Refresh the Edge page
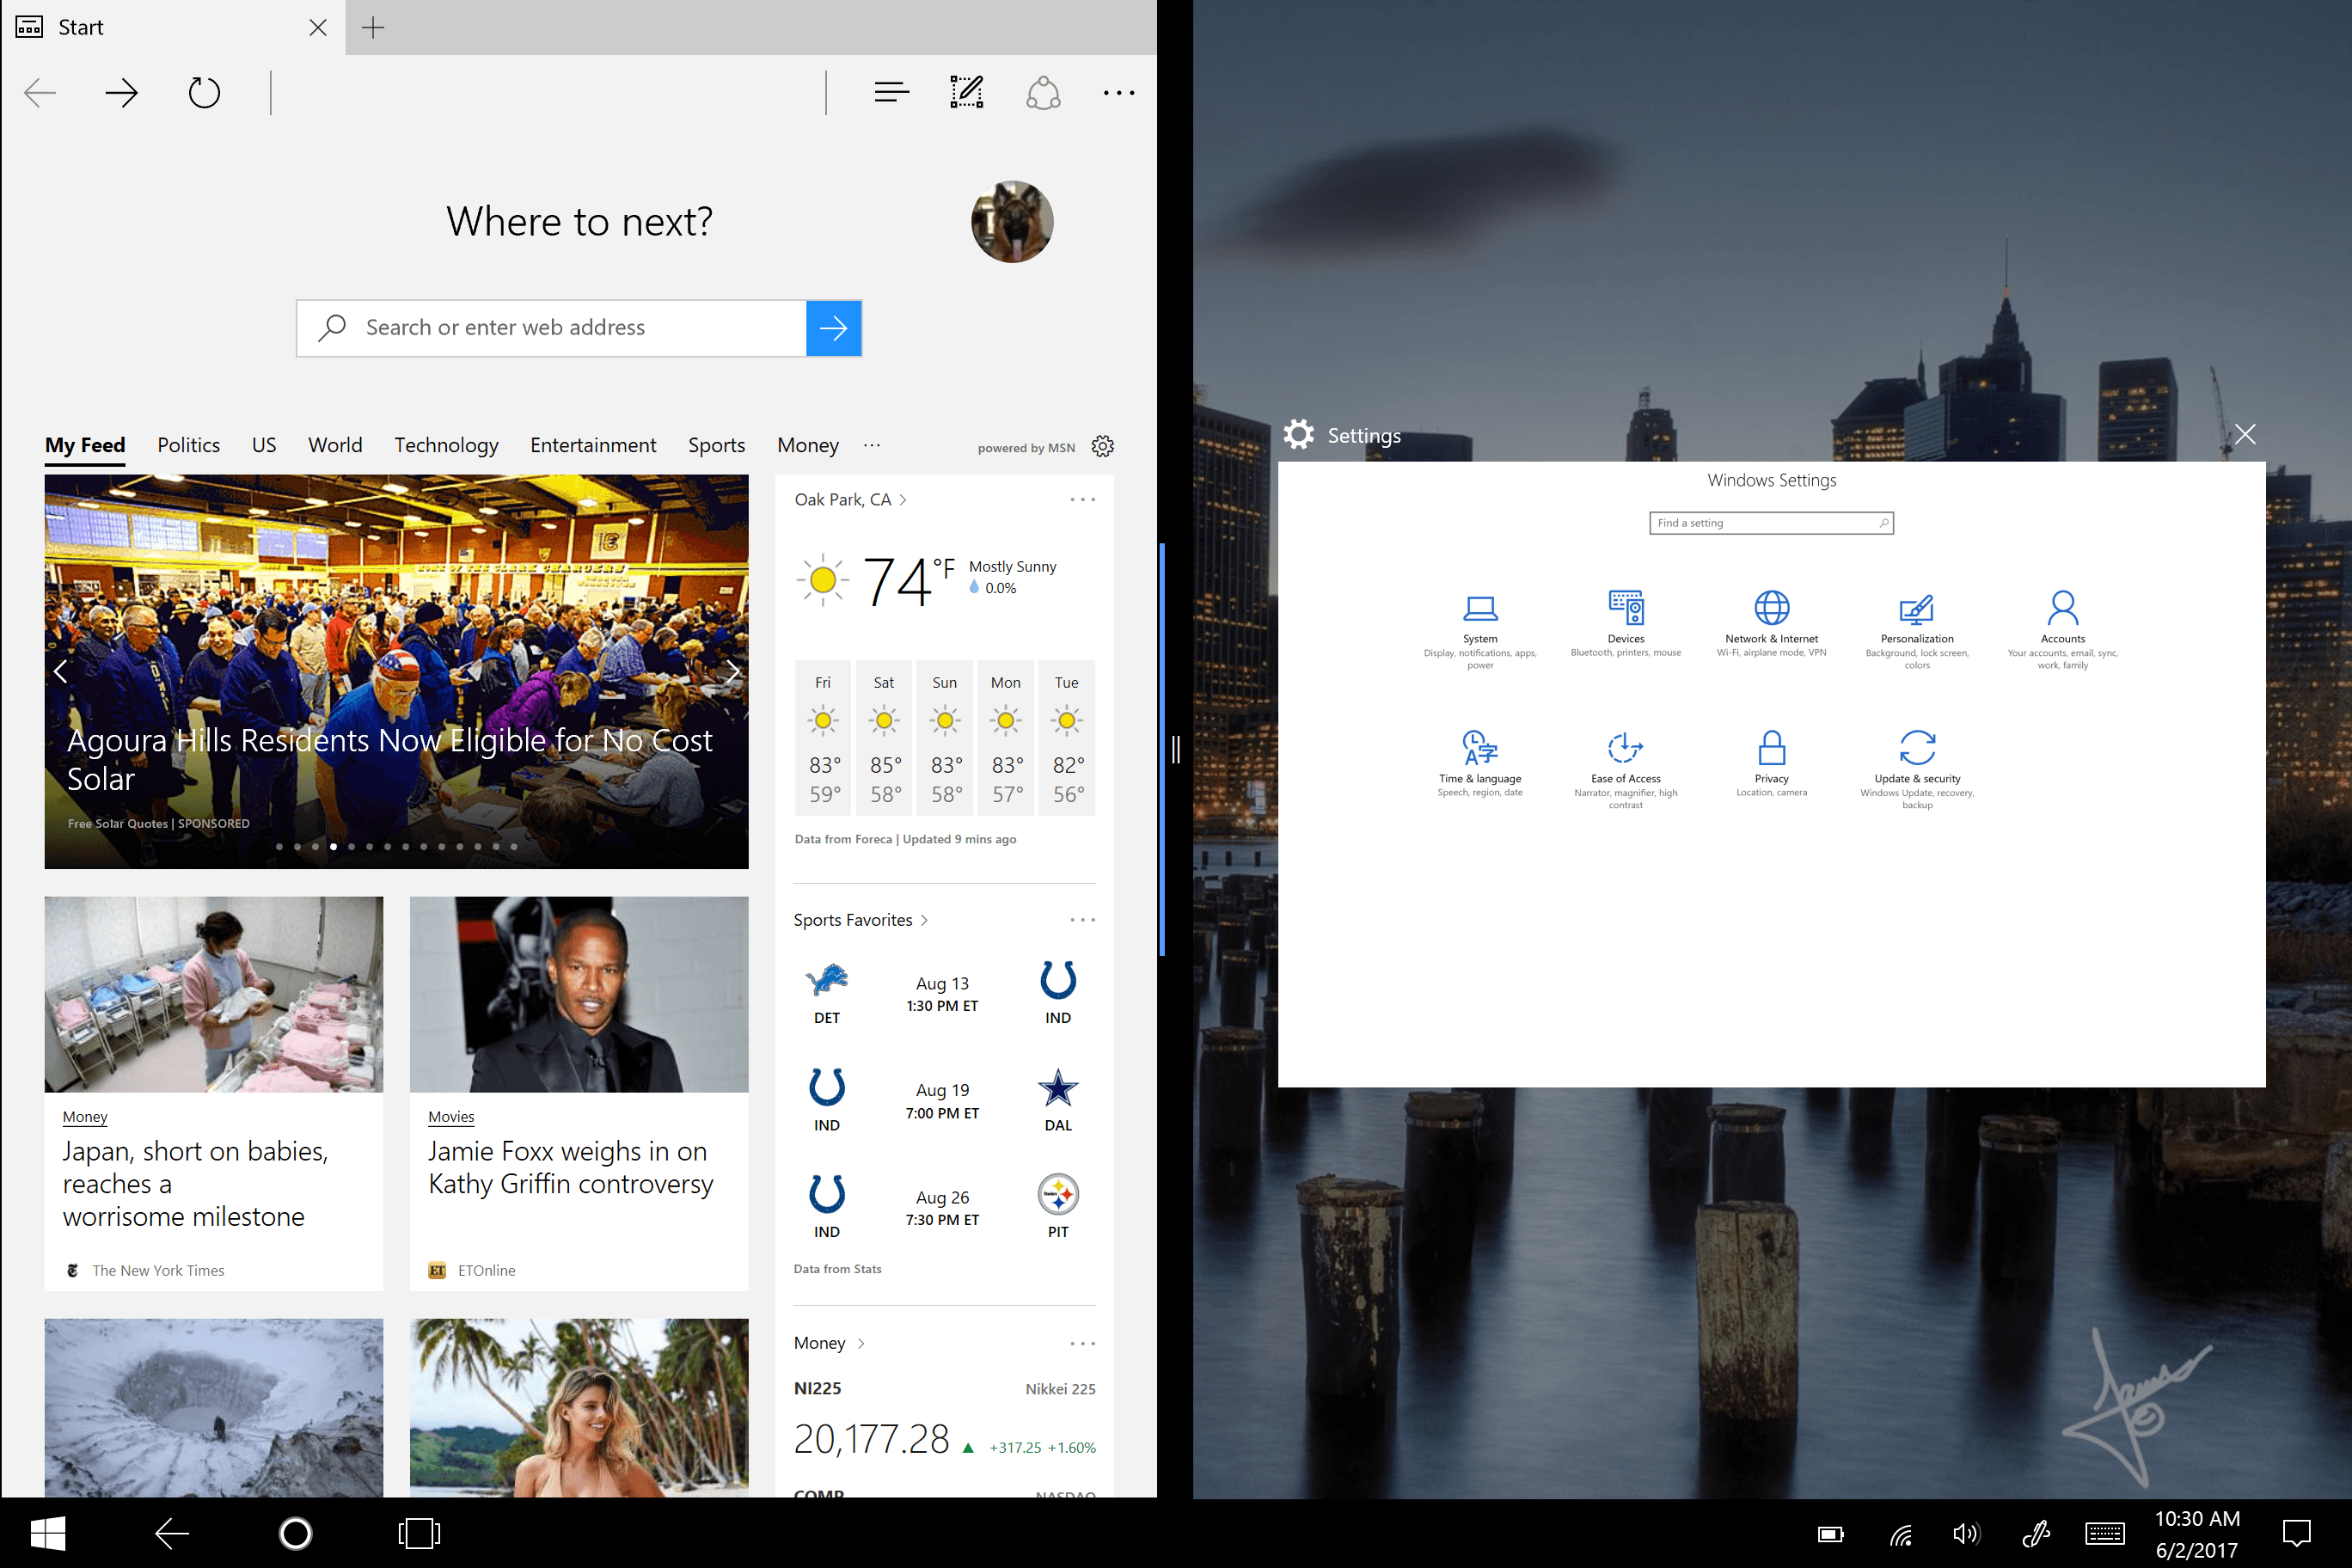The height and width of the screenshot is (1568, 2352). click(x=204, y=93)
